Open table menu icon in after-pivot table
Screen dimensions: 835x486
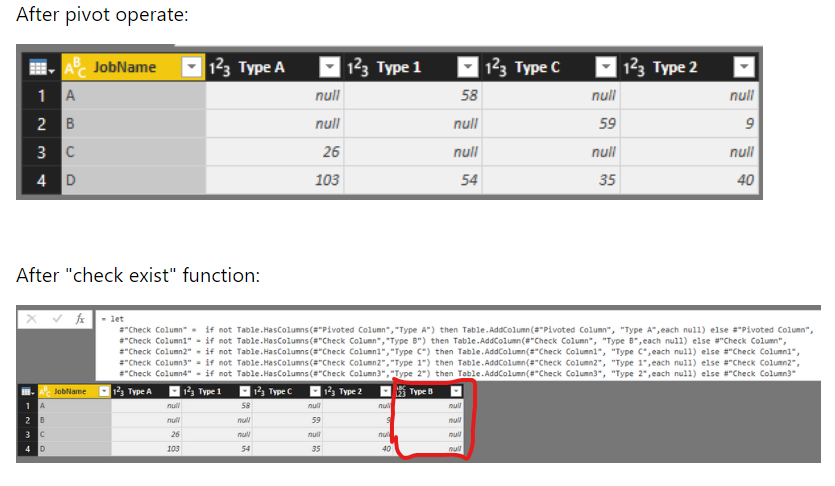pyautogui.click(x=42, y=68)
